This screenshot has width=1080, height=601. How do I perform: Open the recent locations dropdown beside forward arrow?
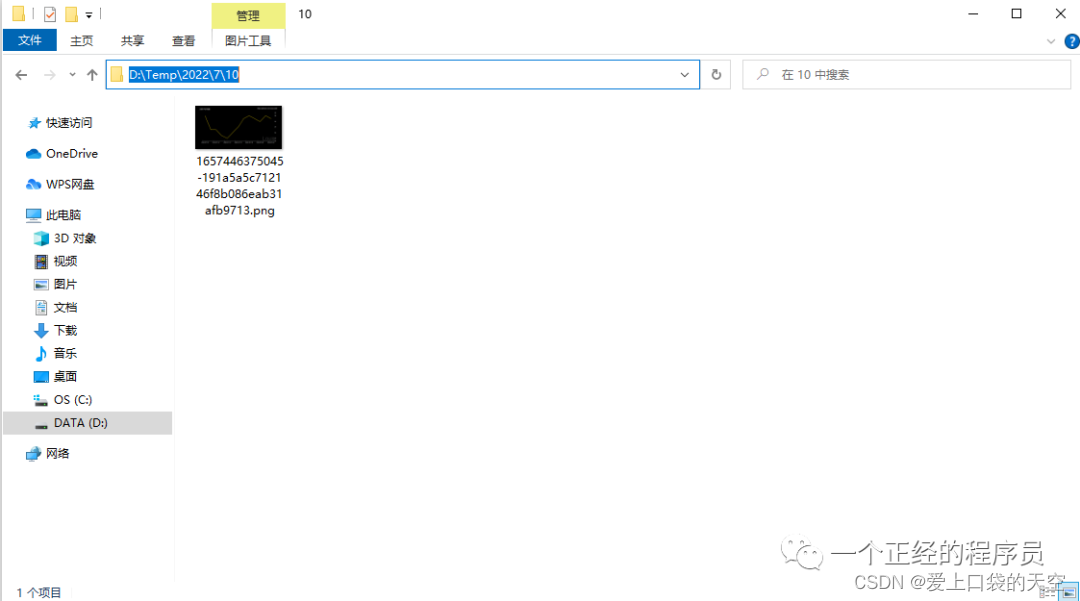[x=71, y=74]
